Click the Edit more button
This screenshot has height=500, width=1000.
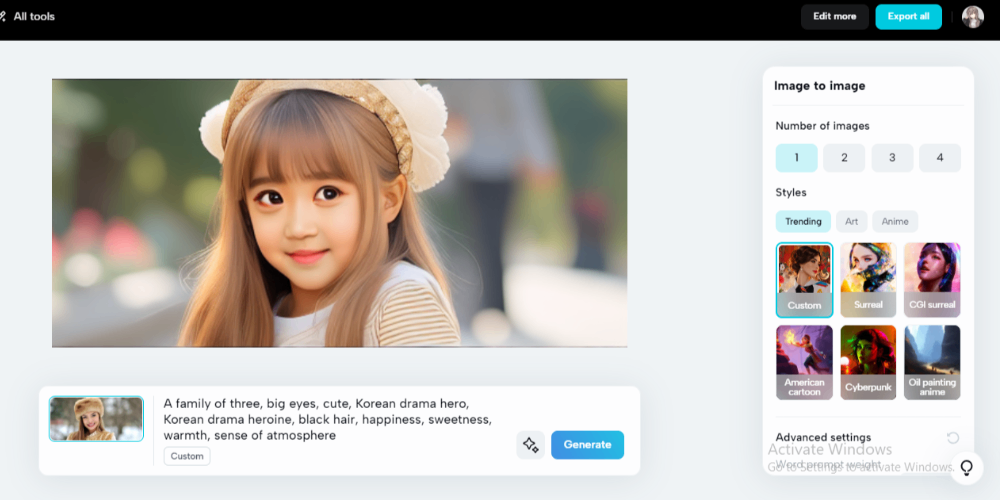pyautogui.click(x=835, y=17)
